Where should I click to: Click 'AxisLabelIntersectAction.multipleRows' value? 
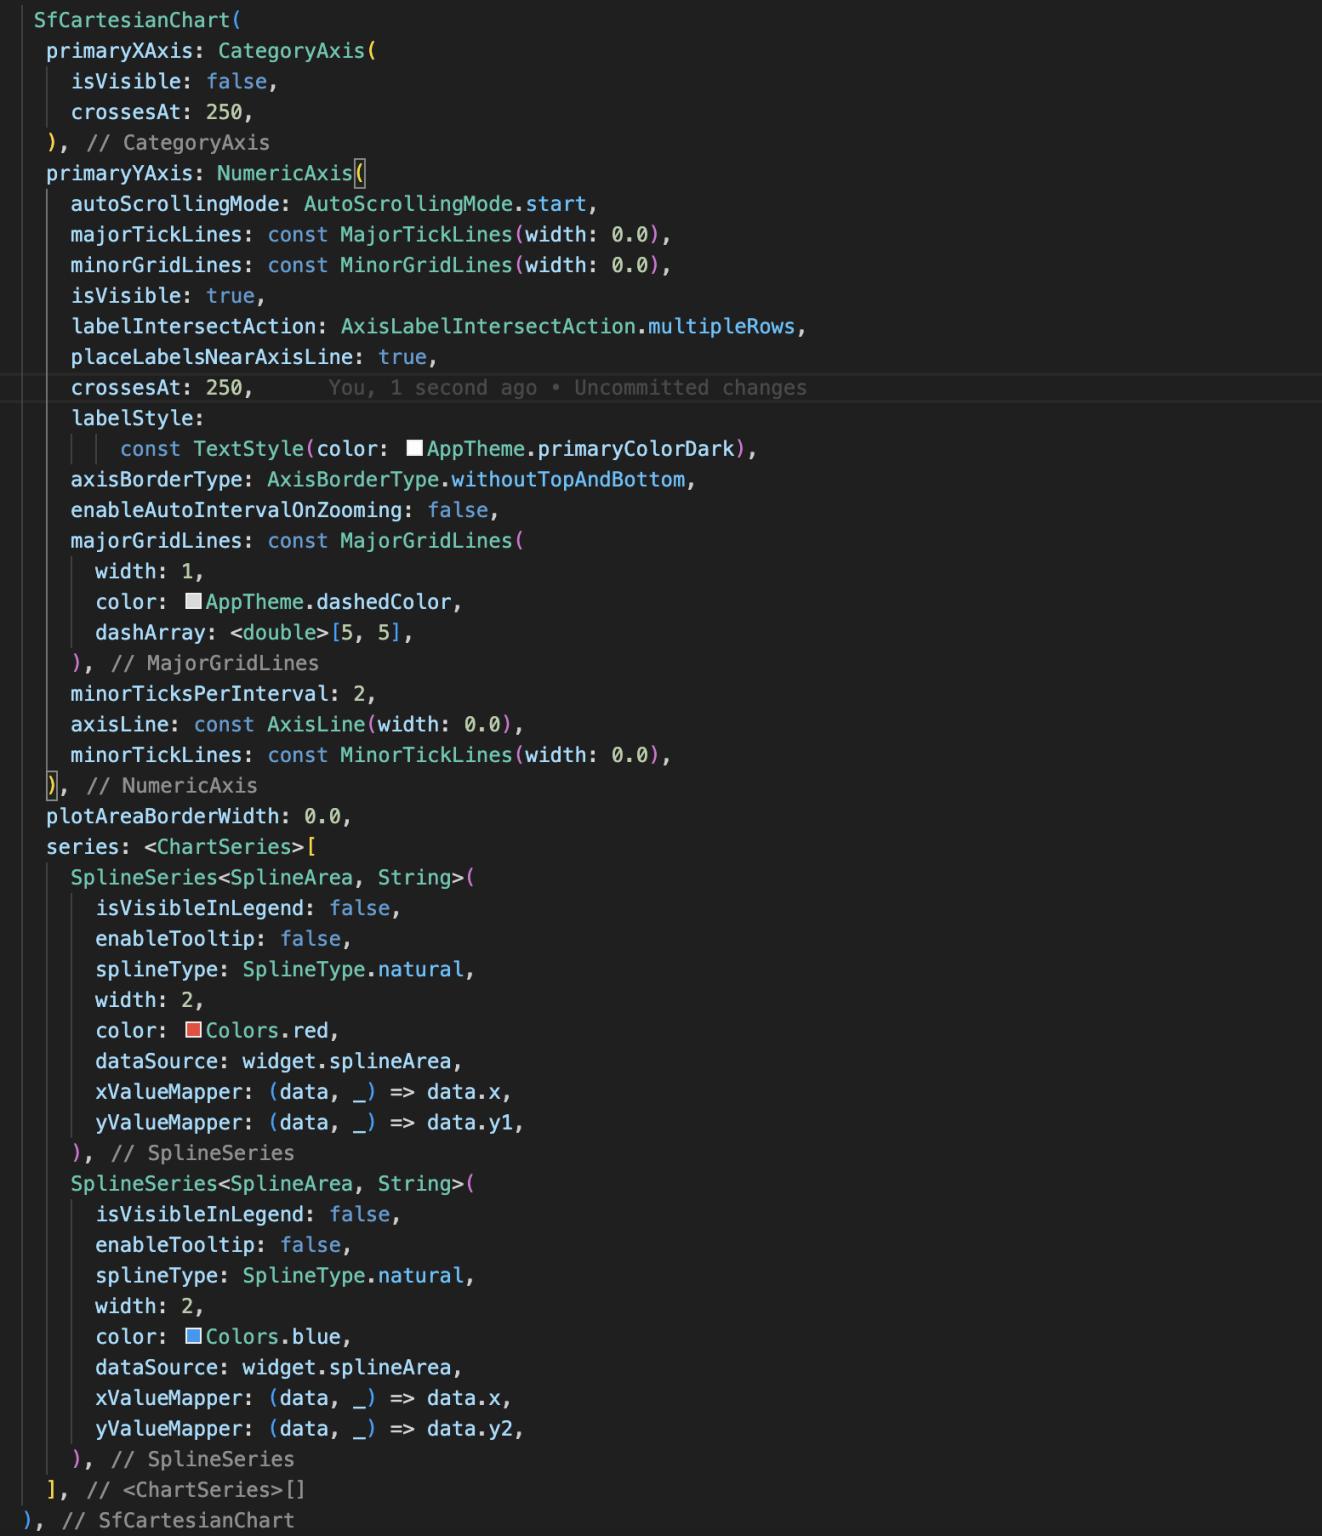pos(568,326)
